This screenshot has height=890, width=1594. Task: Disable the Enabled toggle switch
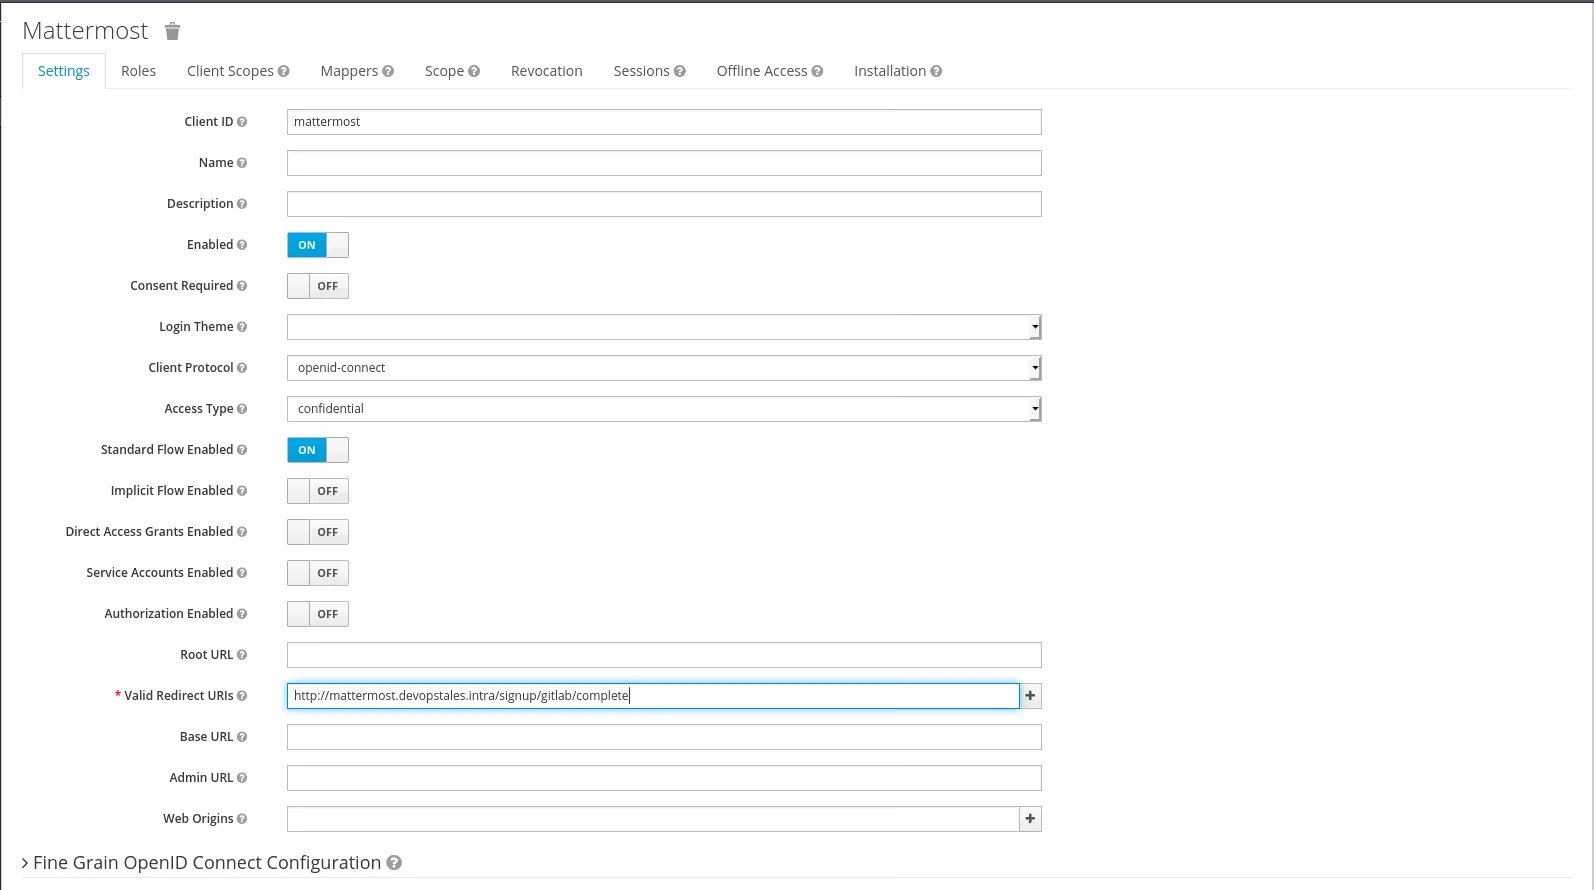(x=317, y=245)
